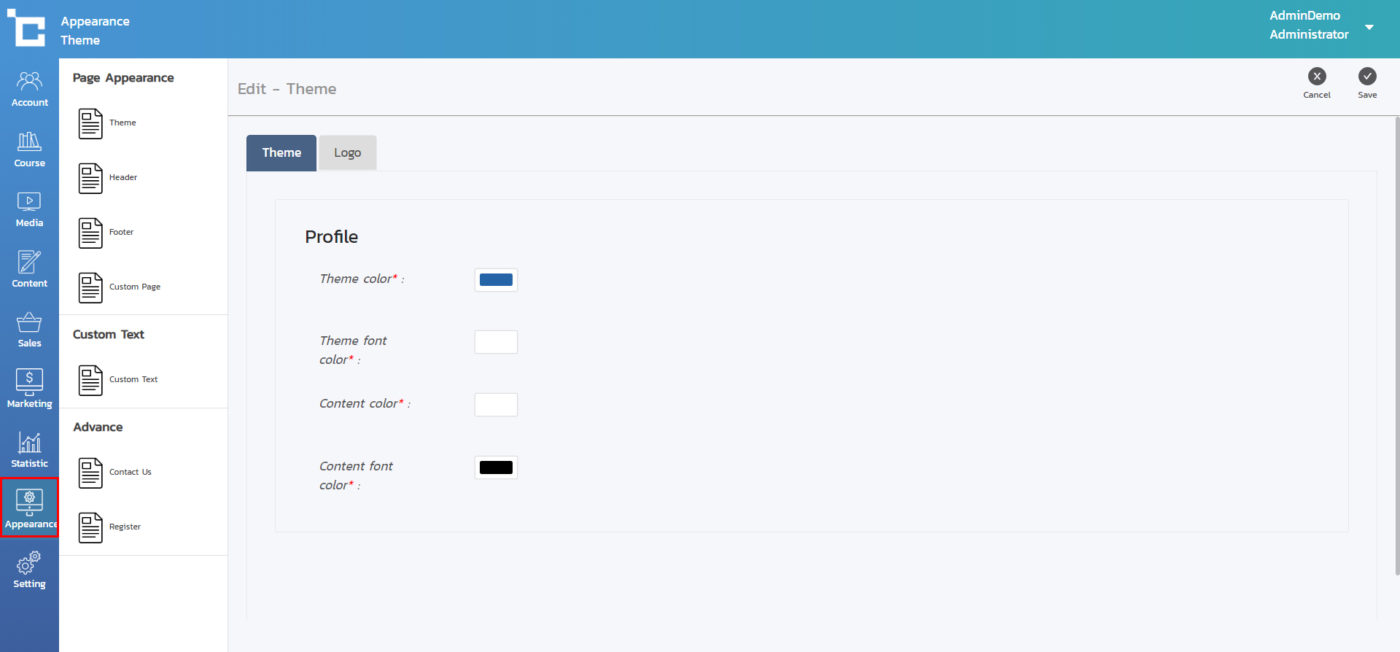
Task: Select the Theme tab
Action: tap(281, 153)
